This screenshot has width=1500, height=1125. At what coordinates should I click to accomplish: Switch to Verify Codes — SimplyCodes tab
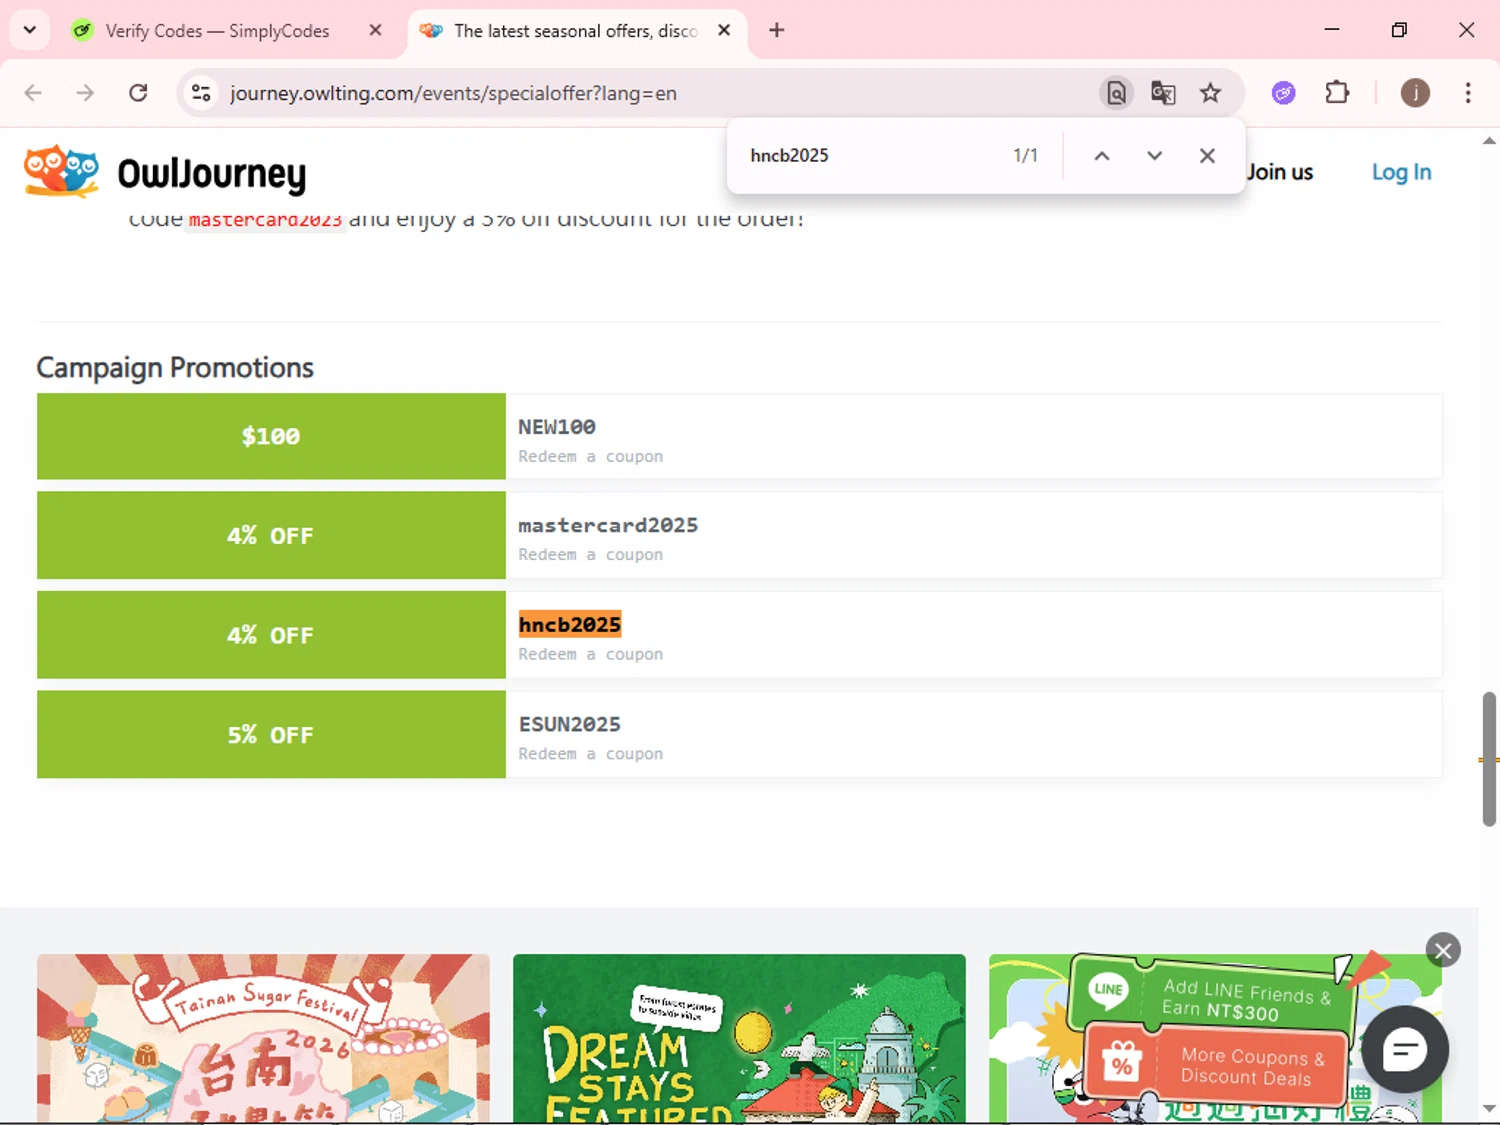(216, 31)
